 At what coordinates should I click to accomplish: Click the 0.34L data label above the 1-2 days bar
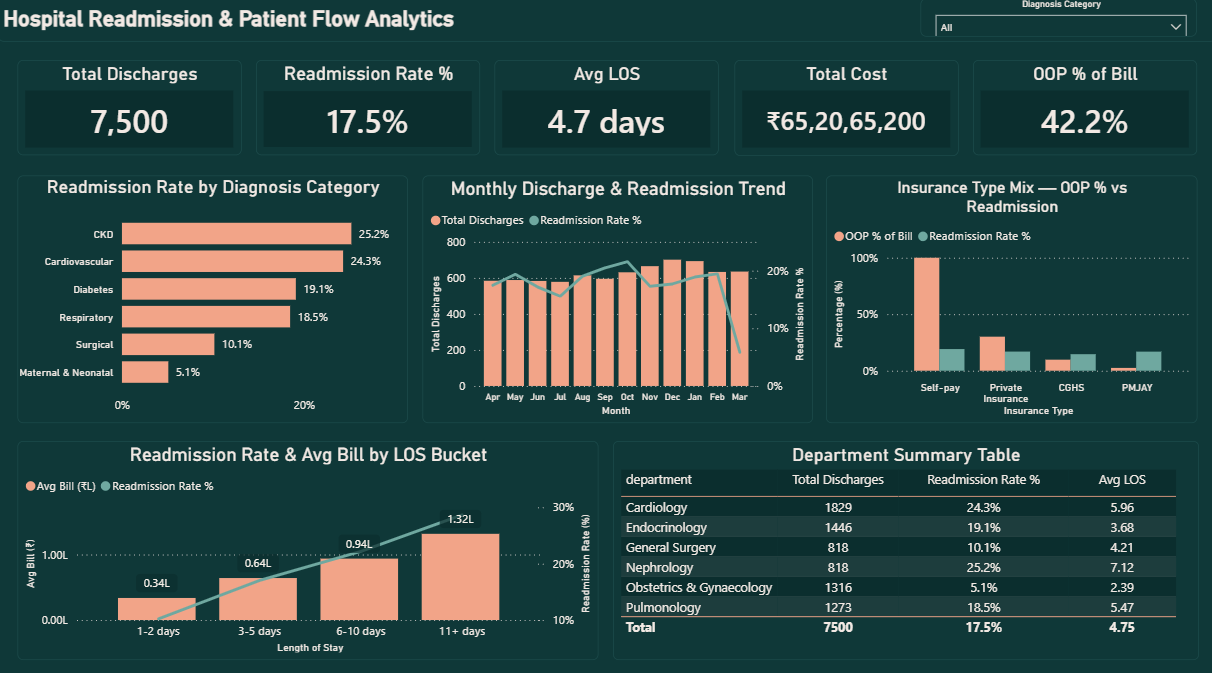[x=156, y=583]
